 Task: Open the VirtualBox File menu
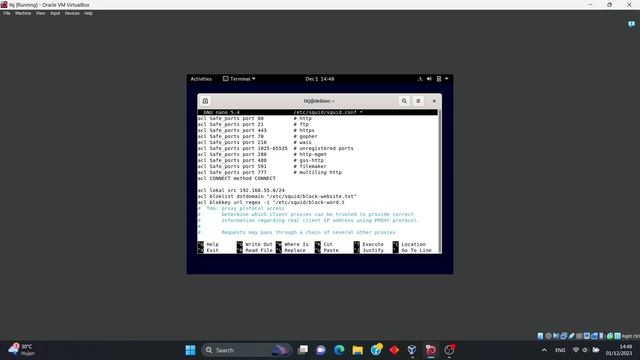(7, 13)
